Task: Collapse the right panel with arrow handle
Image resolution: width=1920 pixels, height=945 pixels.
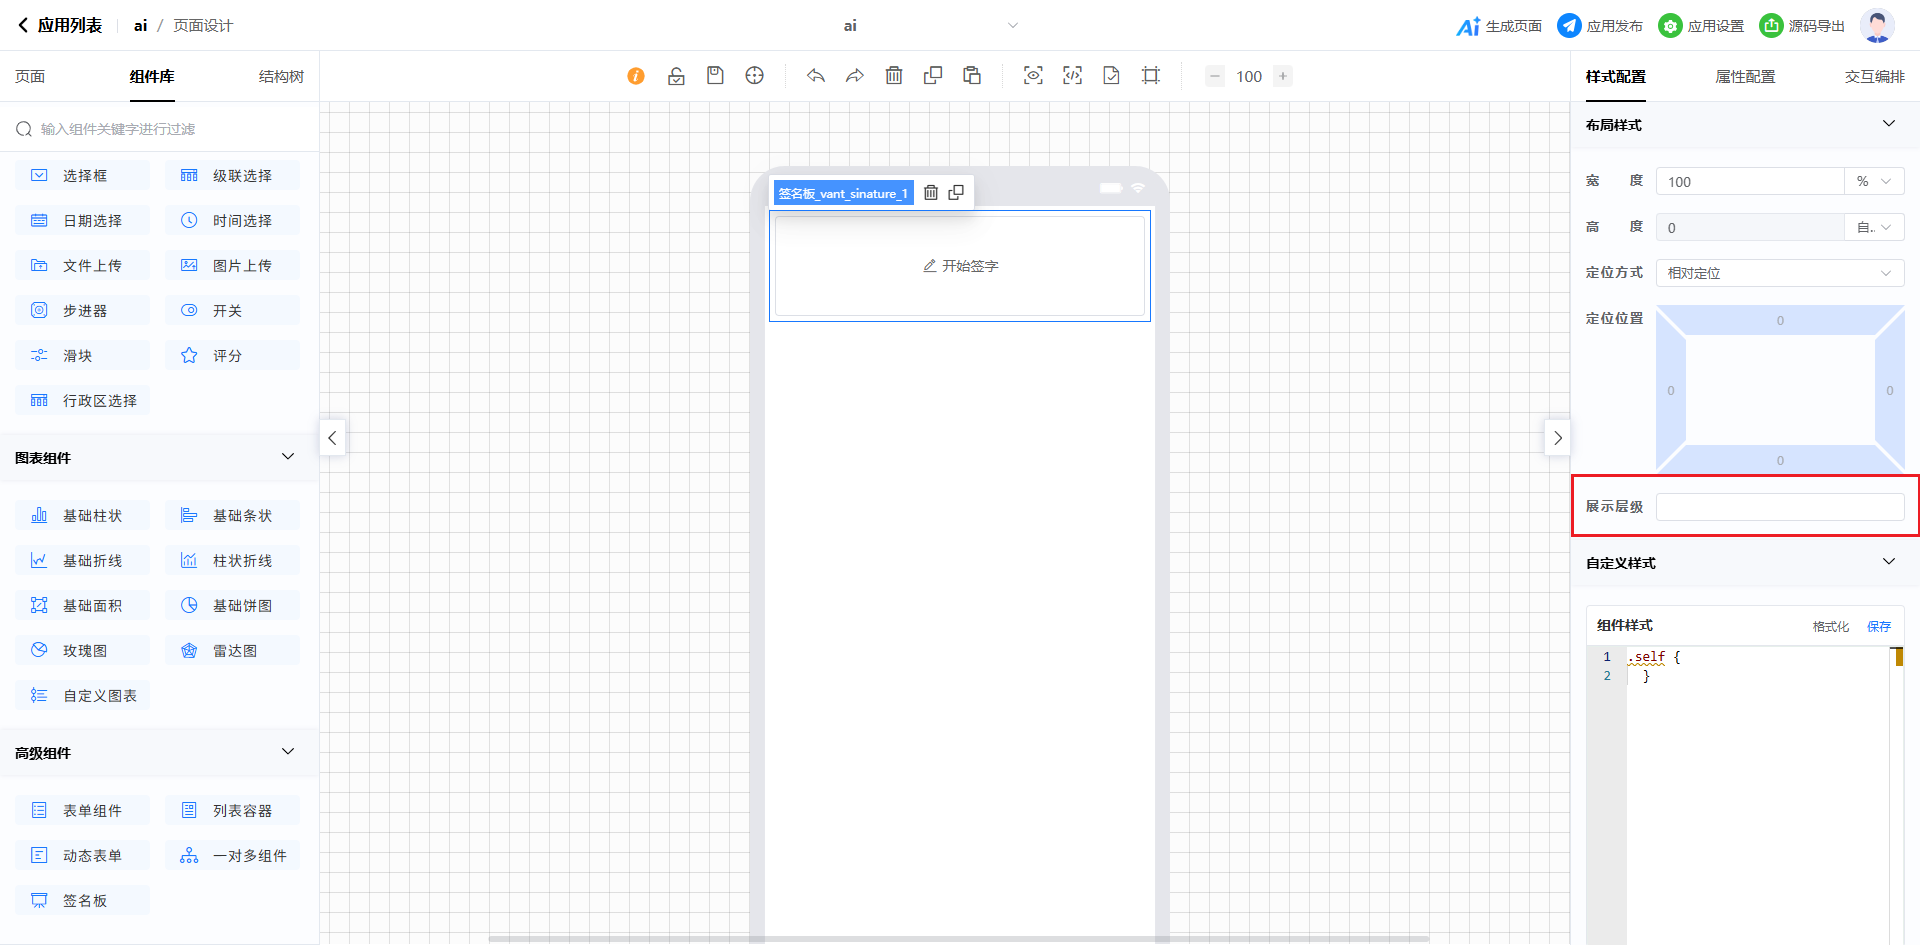Action: click(x=1557, y=438)
